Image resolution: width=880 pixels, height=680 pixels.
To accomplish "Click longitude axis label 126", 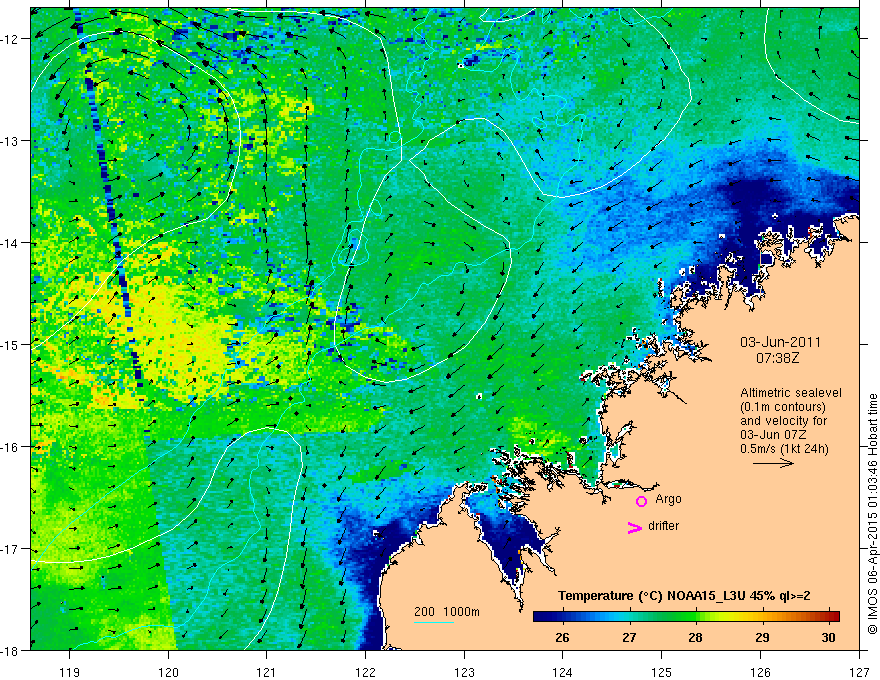I will (x=760, y=672).
